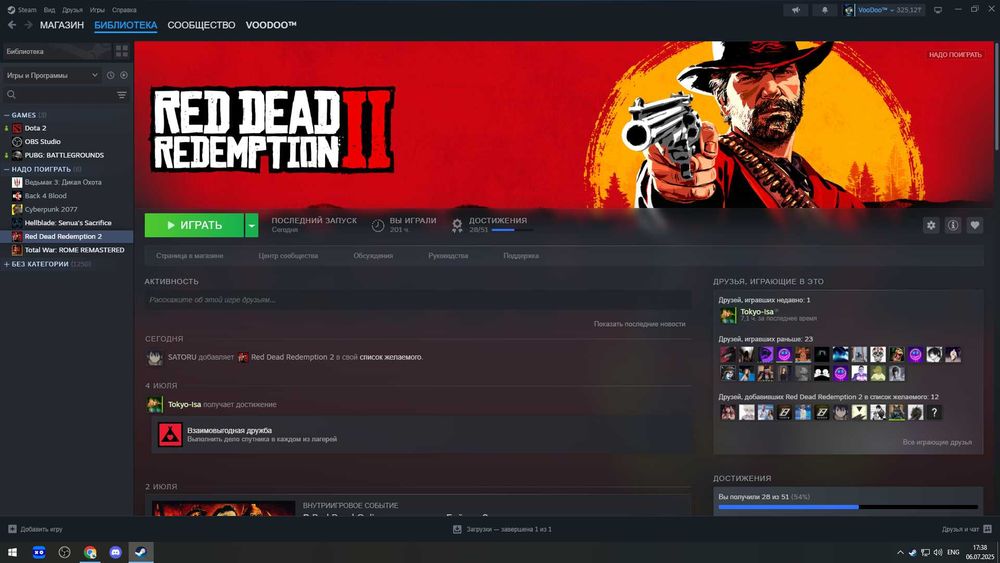The width and height of the screenshot is (1000, 563).
Task: Open game info icon
Action: (953, 225)
